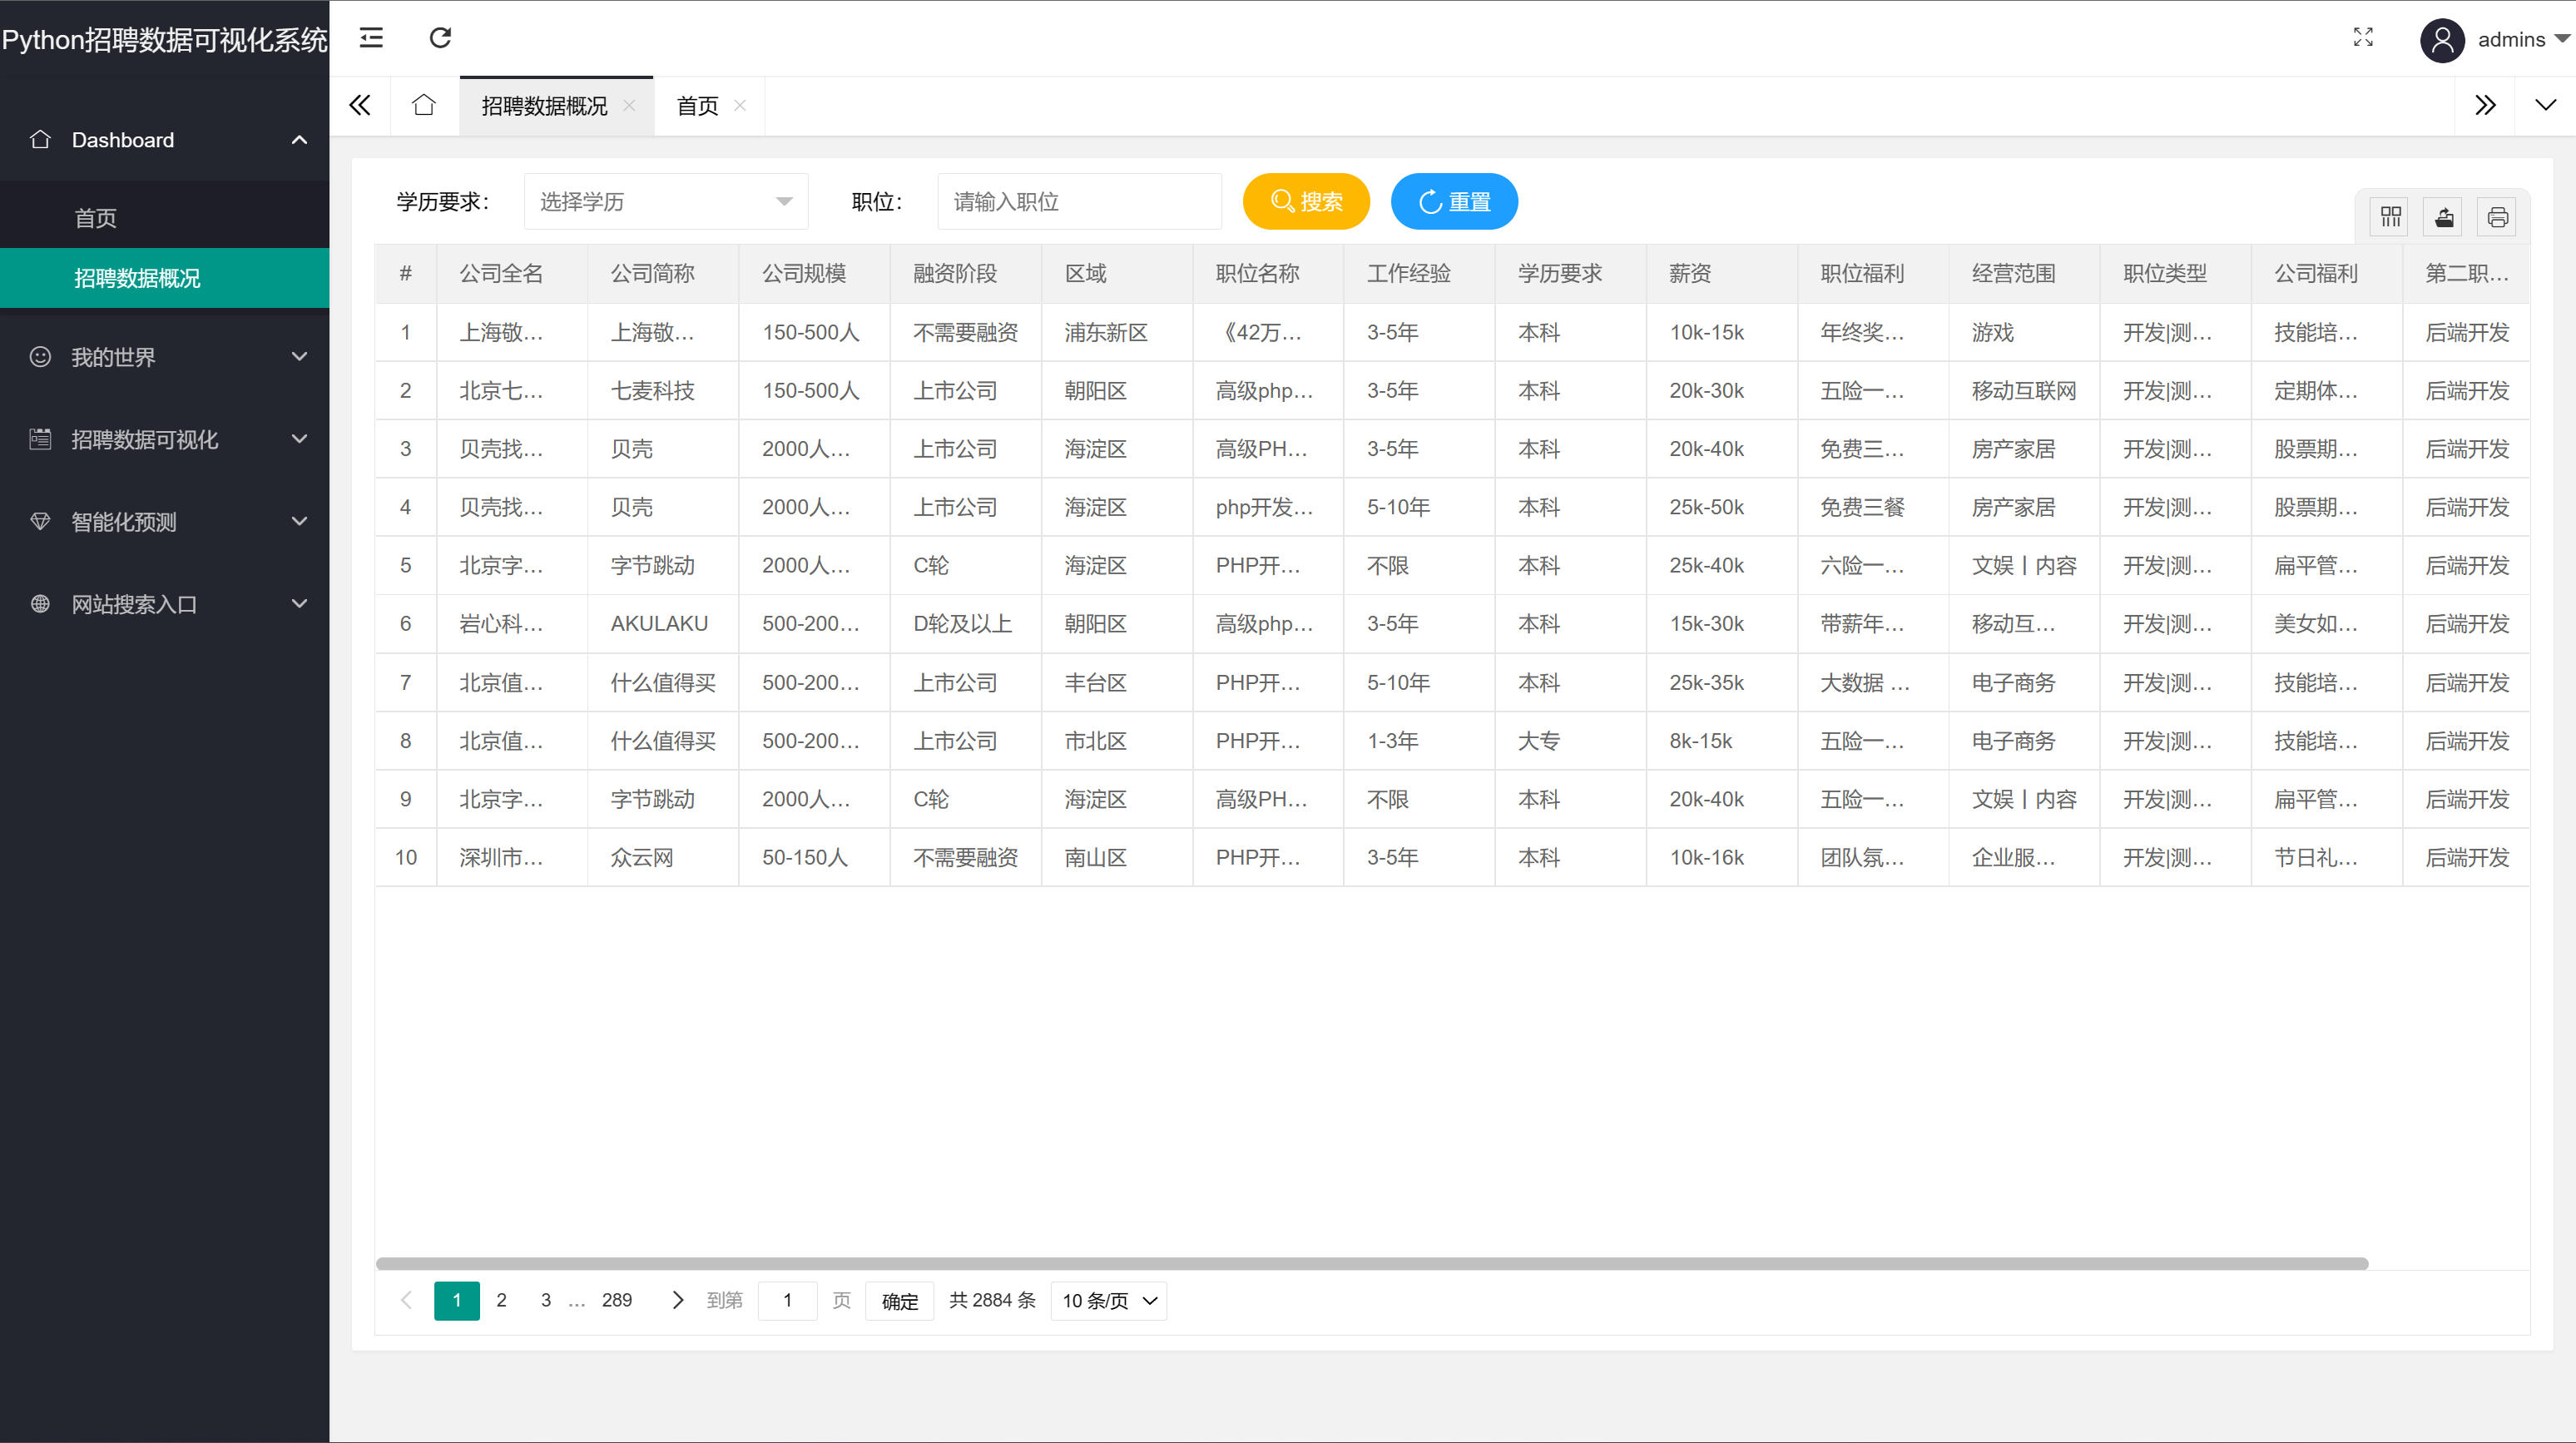
Task: Click the export table icon
Action: pyautogui.click(x=2444, y=217)
